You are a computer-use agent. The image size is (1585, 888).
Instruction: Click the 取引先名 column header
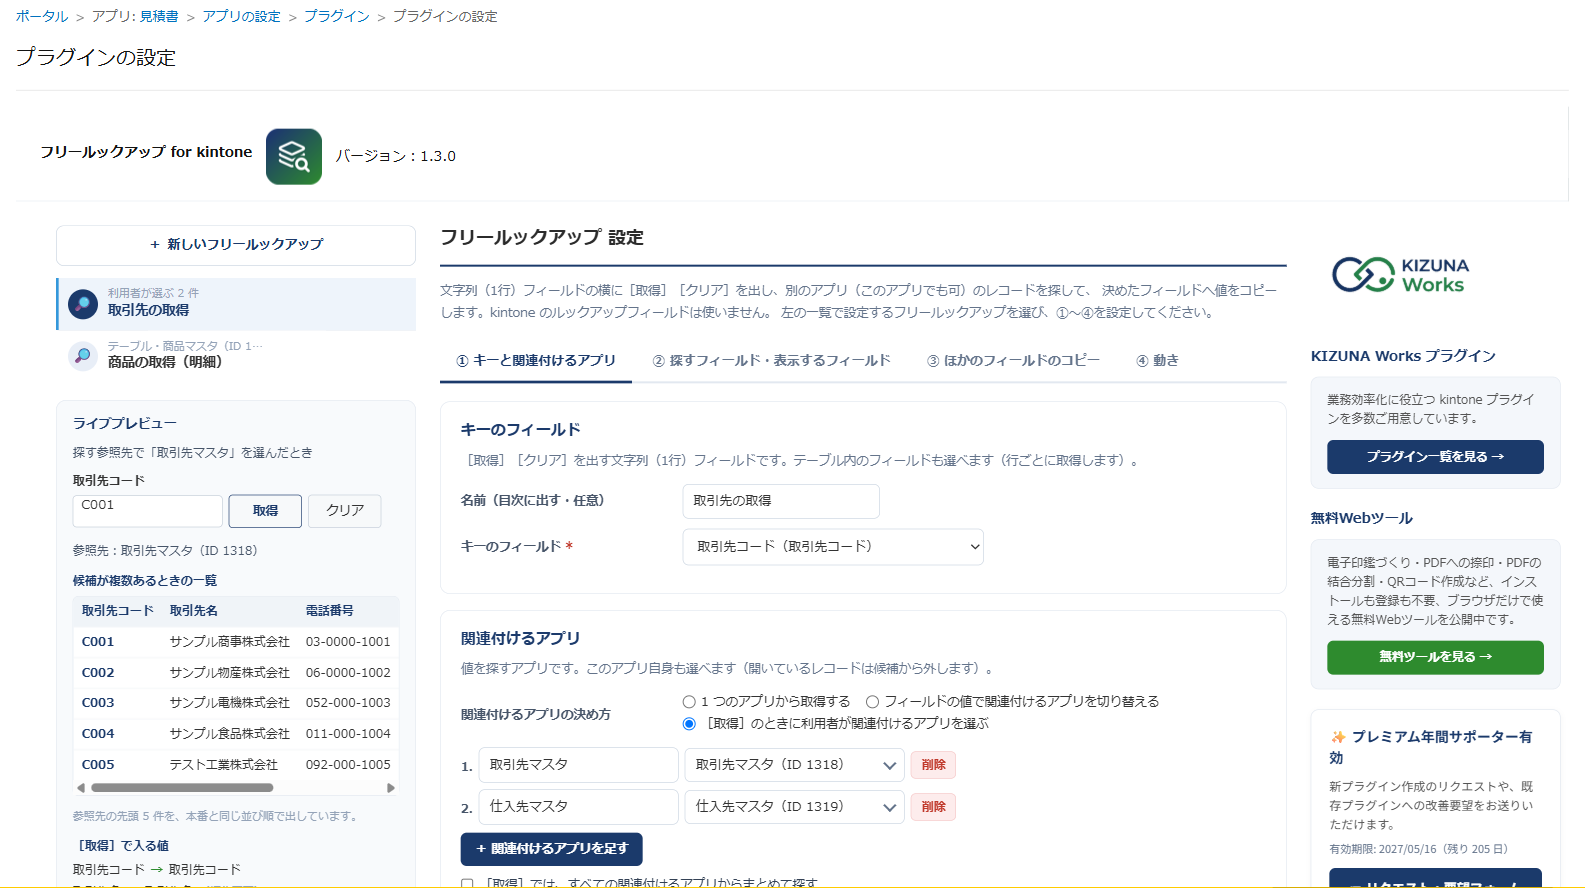[x=193, y=611]
